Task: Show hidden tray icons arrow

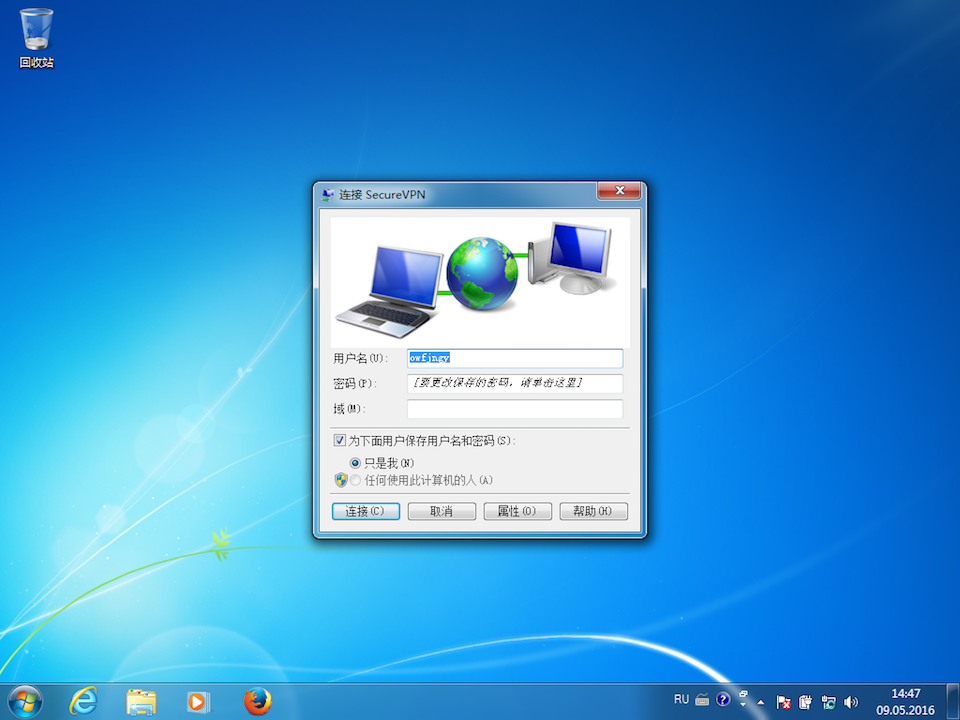Action: point(761,702)
